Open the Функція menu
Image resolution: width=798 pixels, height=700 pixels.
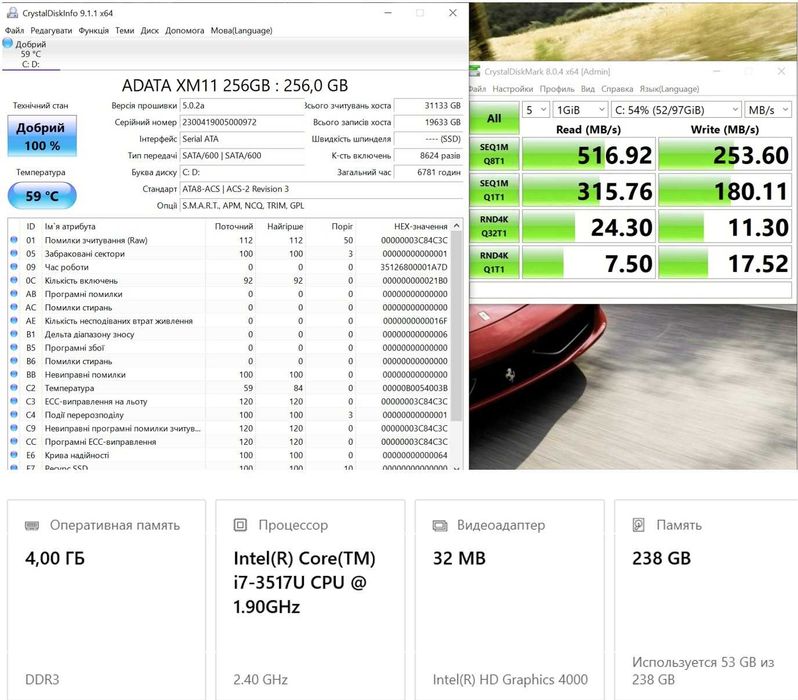coord(94,31)
